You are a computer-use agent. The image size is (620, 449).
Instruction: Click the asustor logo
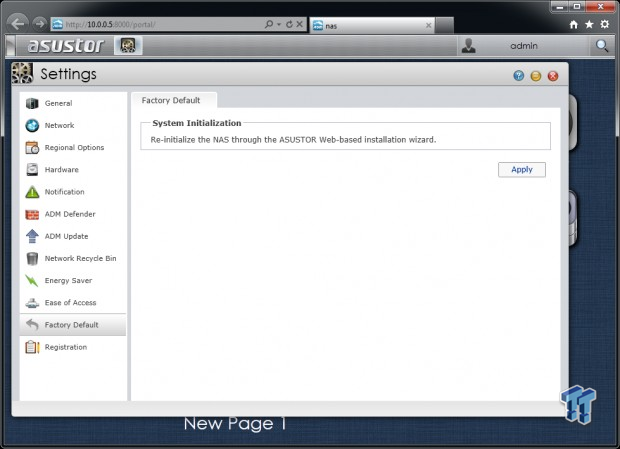coord(66,45)
